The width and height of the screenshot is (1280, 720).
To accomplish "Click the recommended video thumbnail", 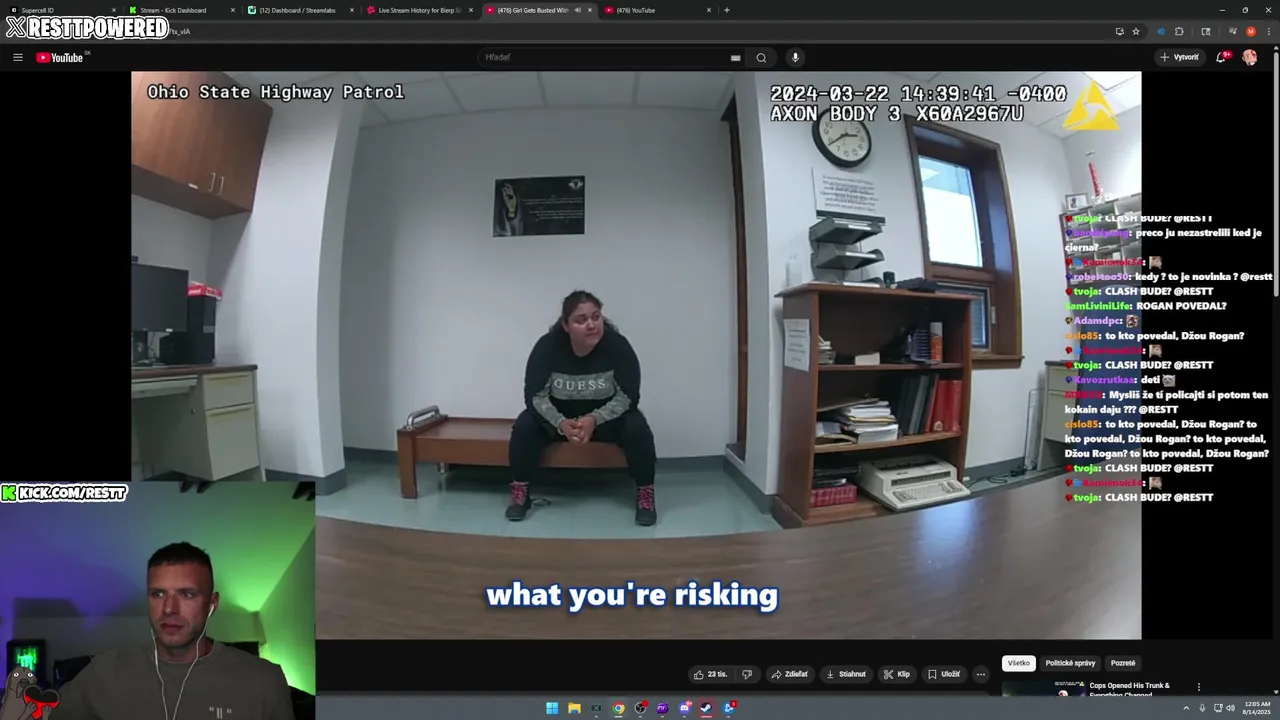I will coord(1043,689).
